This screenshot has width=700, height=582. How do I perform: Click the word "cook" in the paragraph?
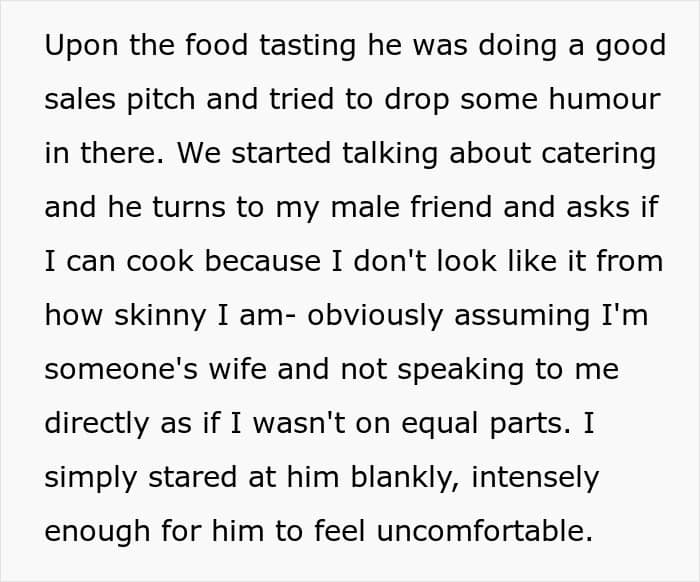160,262
